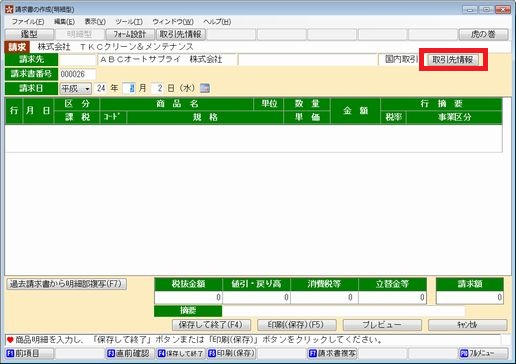The height and width of the screenshot is (364, 516).
Task: Click the empty first row of detail grid
Action: (253, 138)
